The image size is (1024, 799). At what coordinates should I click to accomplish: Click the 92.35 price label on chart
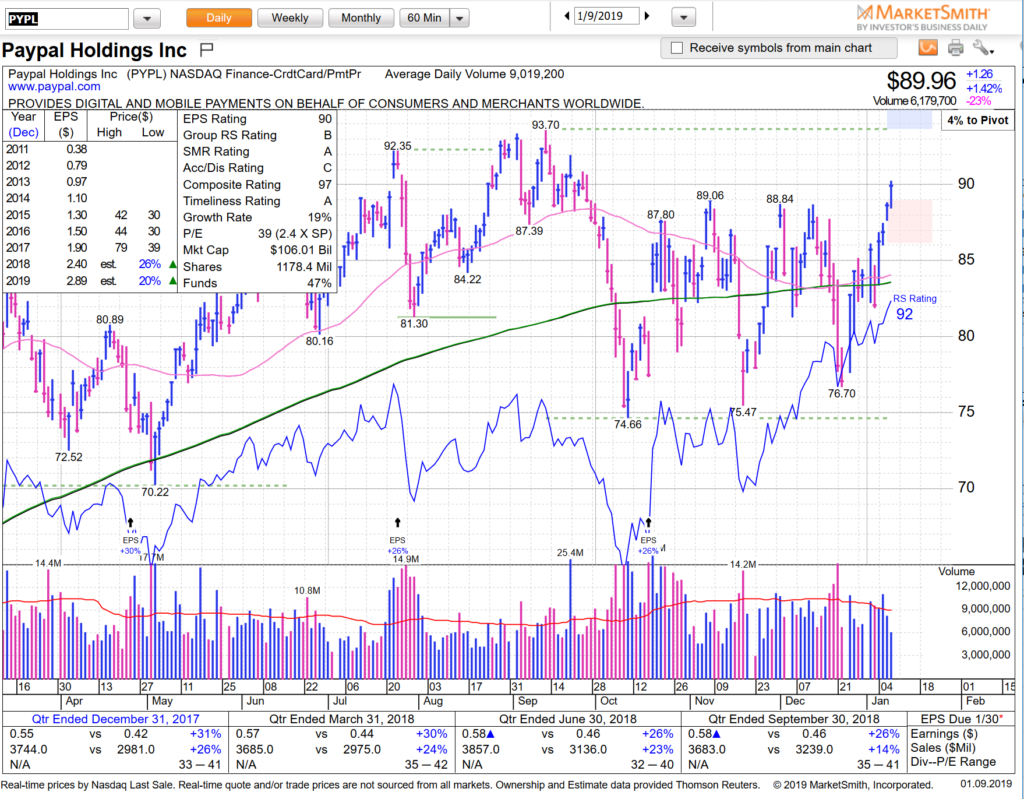(398, 146)
